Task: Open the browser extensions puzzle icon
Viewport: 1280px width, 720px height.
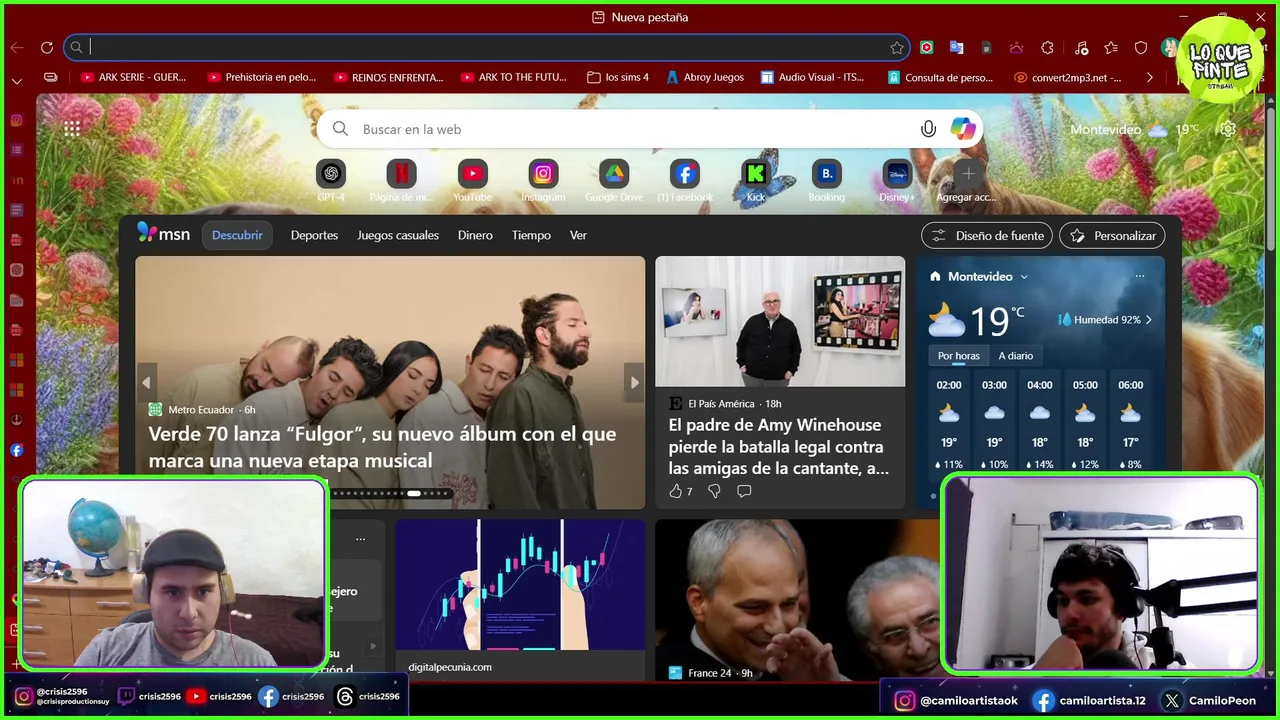Action: (x=1047, y=47)
